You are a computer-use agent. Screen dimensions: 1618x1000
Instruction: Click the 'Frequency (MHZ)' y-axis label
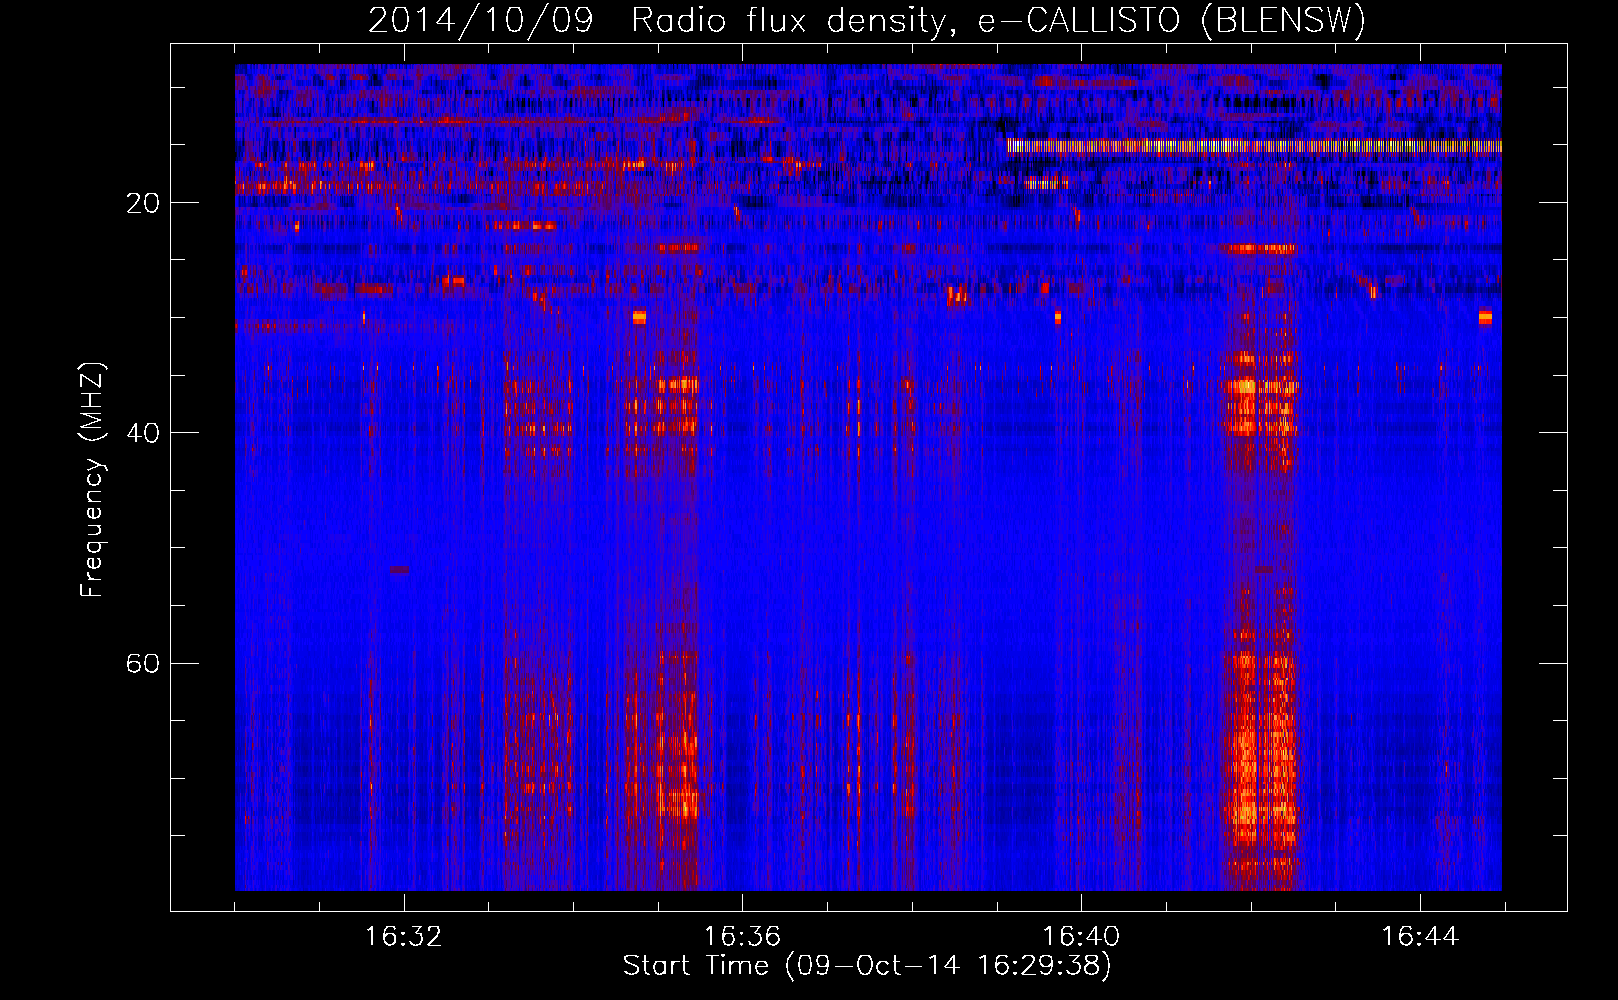click(x=91, y=479)
